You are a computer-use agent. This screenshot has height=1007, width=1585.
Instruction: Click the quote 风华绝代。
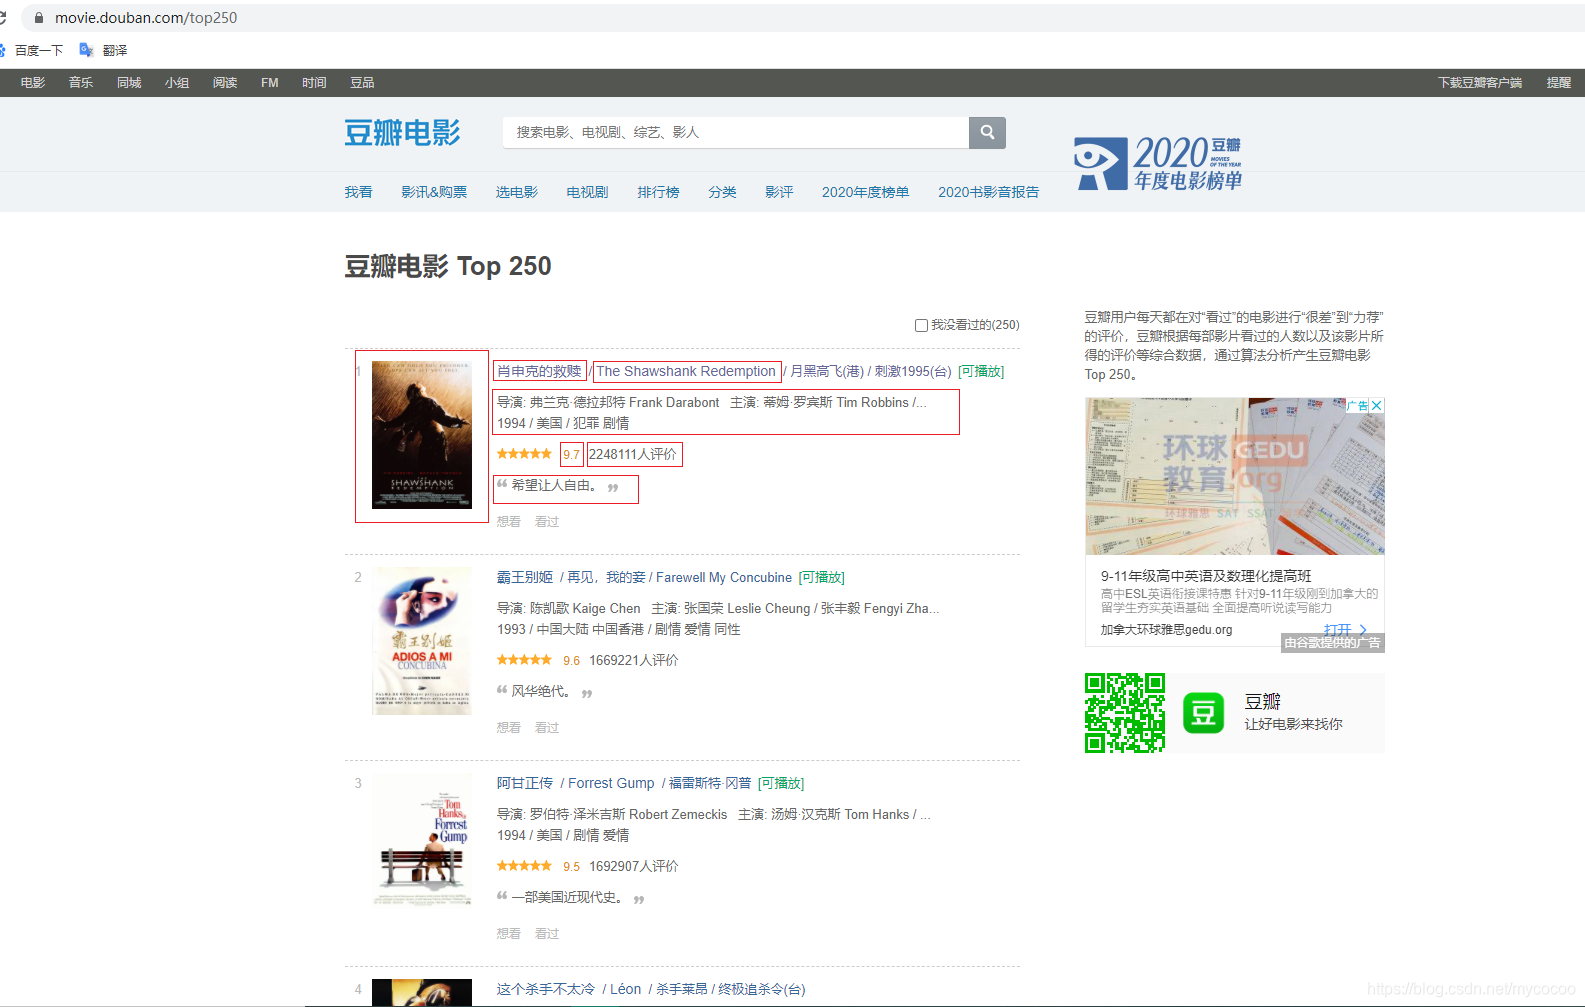coord(542,691)
